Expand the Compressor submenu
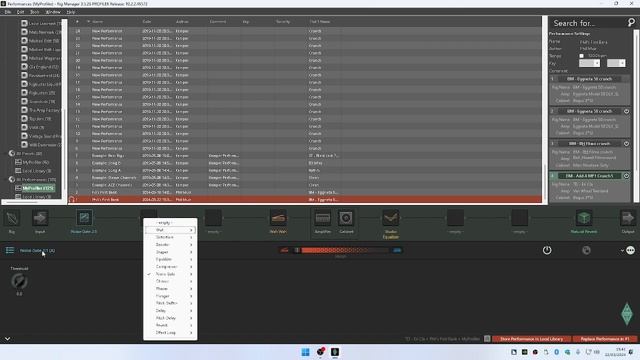 (170, 267)
